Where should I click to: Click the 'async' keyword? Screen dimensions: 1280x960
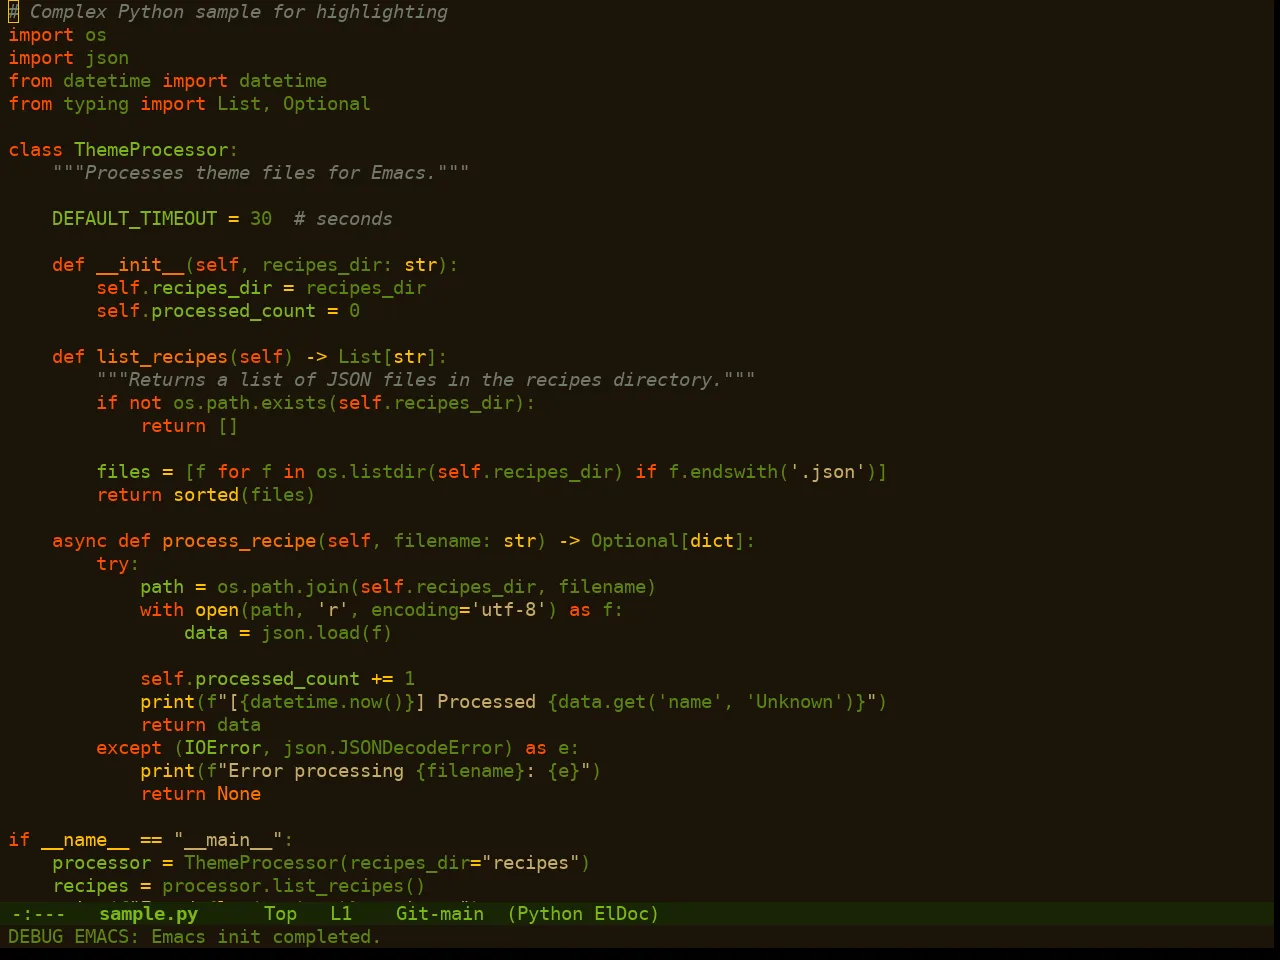(x=79, y=541)
